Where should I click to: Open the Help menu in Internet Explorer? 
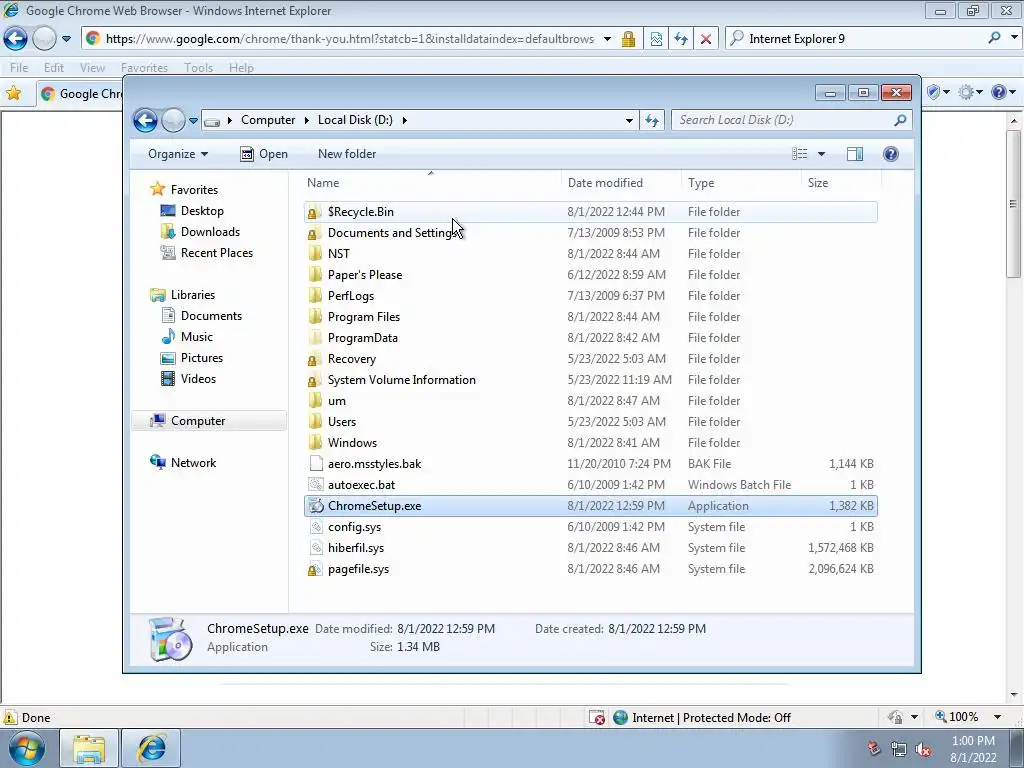point(241,68)
